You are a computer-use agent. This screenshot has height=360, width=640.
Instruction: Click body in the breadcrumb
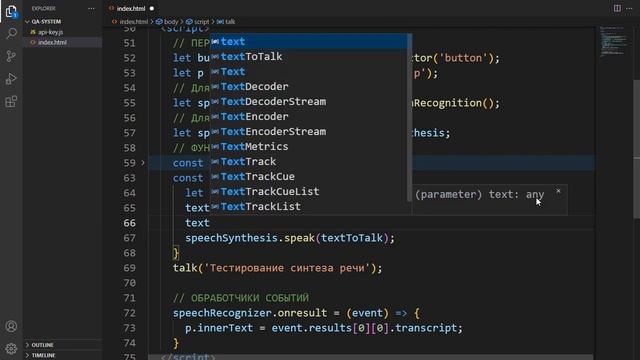(x=171, y=22)
